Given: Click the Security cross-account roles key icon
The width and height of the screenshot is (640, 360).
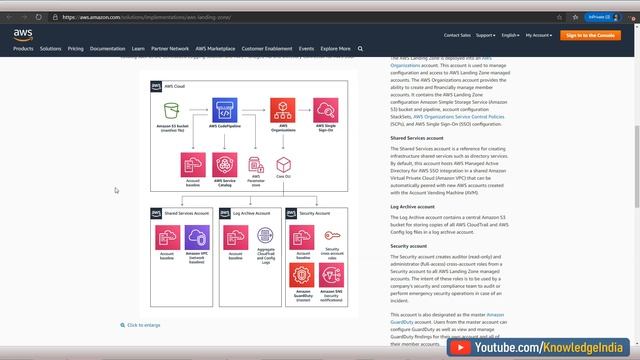Looking at the screenshot, I should pos(332,236).
